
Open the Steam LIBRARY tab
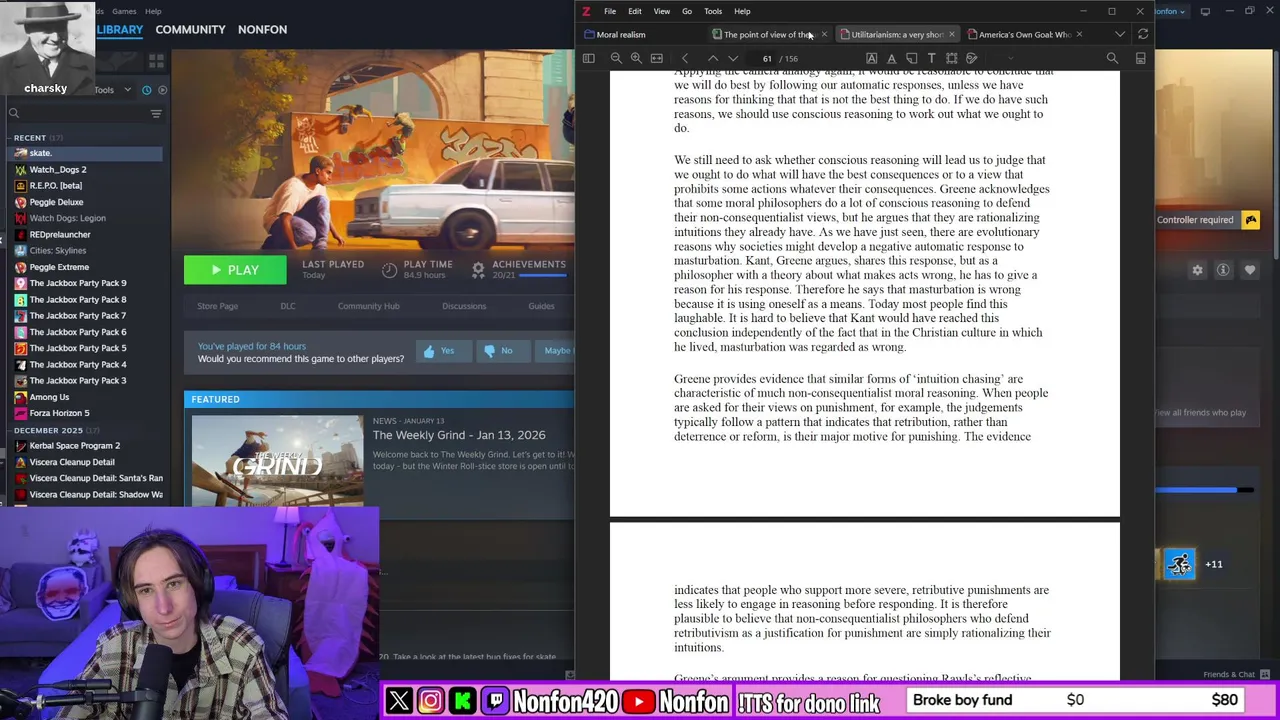(120, 29)
